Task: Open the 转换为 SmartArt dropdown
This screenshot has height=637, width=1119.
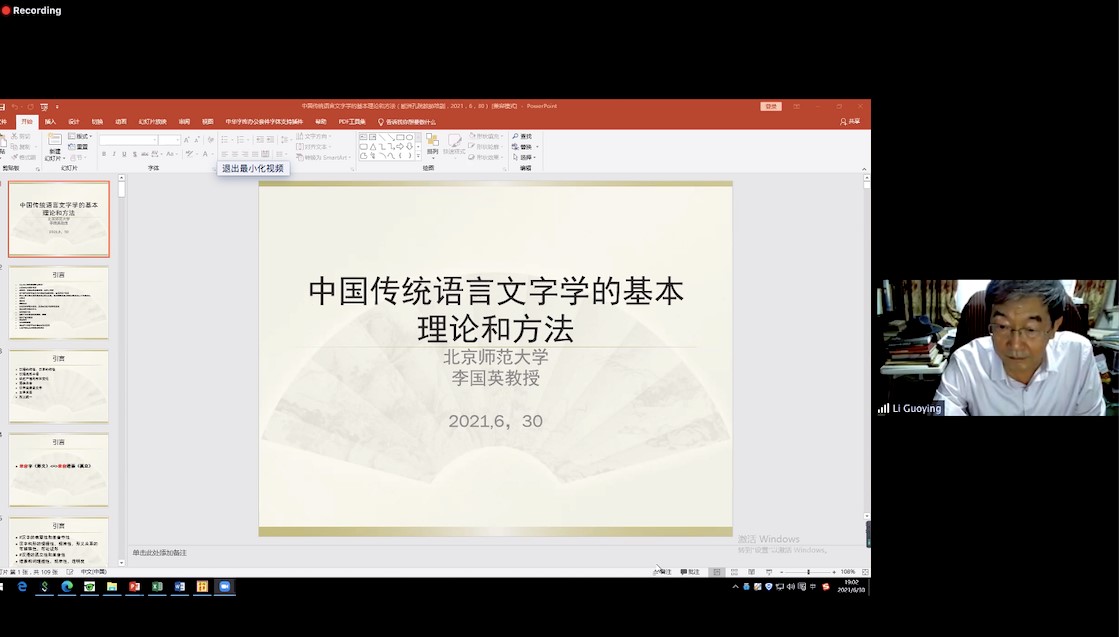Action: [x=325, y=158]
